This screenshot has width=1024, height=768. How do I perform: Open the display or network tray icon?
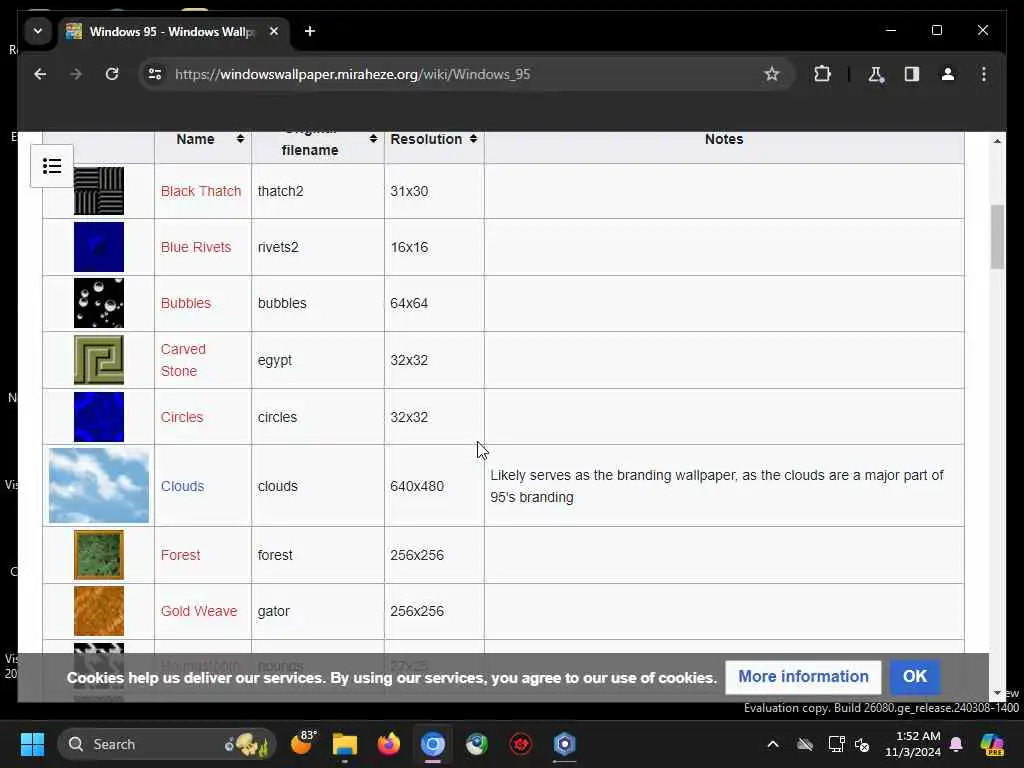coord(837,744)
